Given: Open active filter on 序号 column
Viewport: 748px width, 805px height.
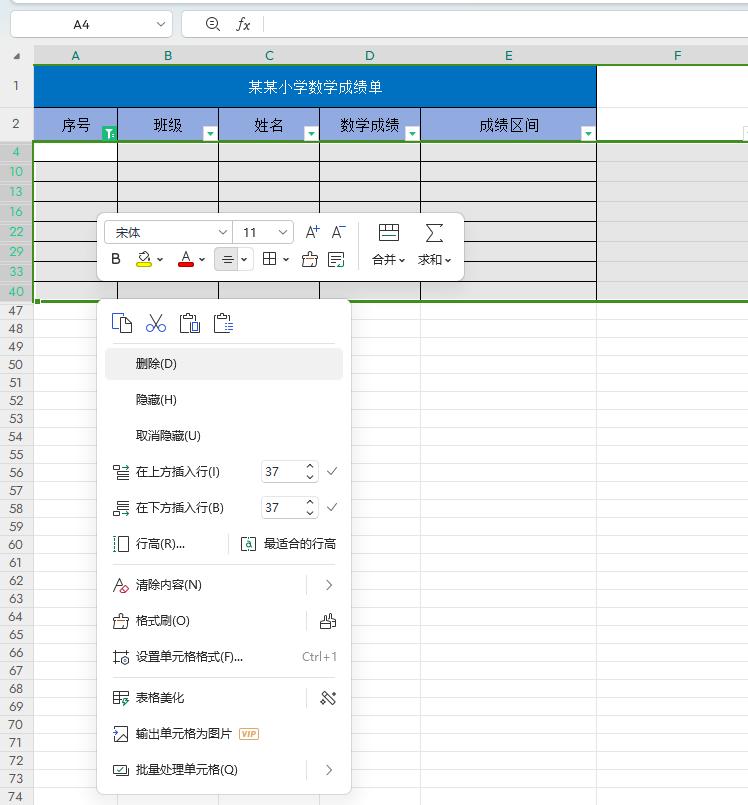Looking at the screenshot, I should click(x=109, y=133).
